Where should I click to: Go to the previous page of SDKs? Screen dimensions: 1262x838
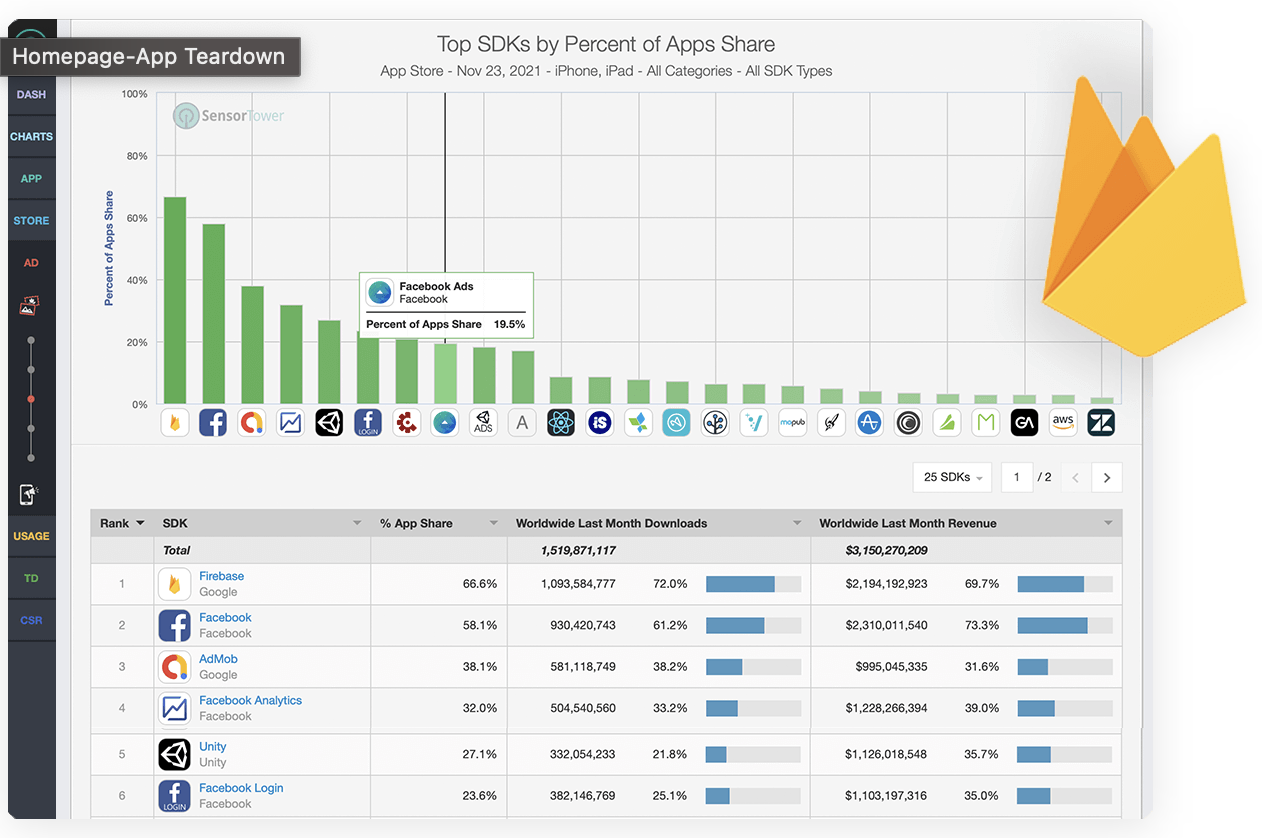[1076, 478]
